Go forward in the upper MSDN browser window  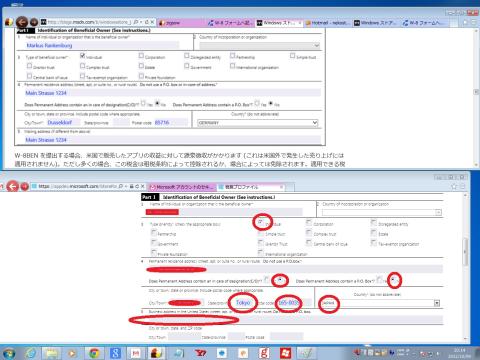tap(34, 22)
